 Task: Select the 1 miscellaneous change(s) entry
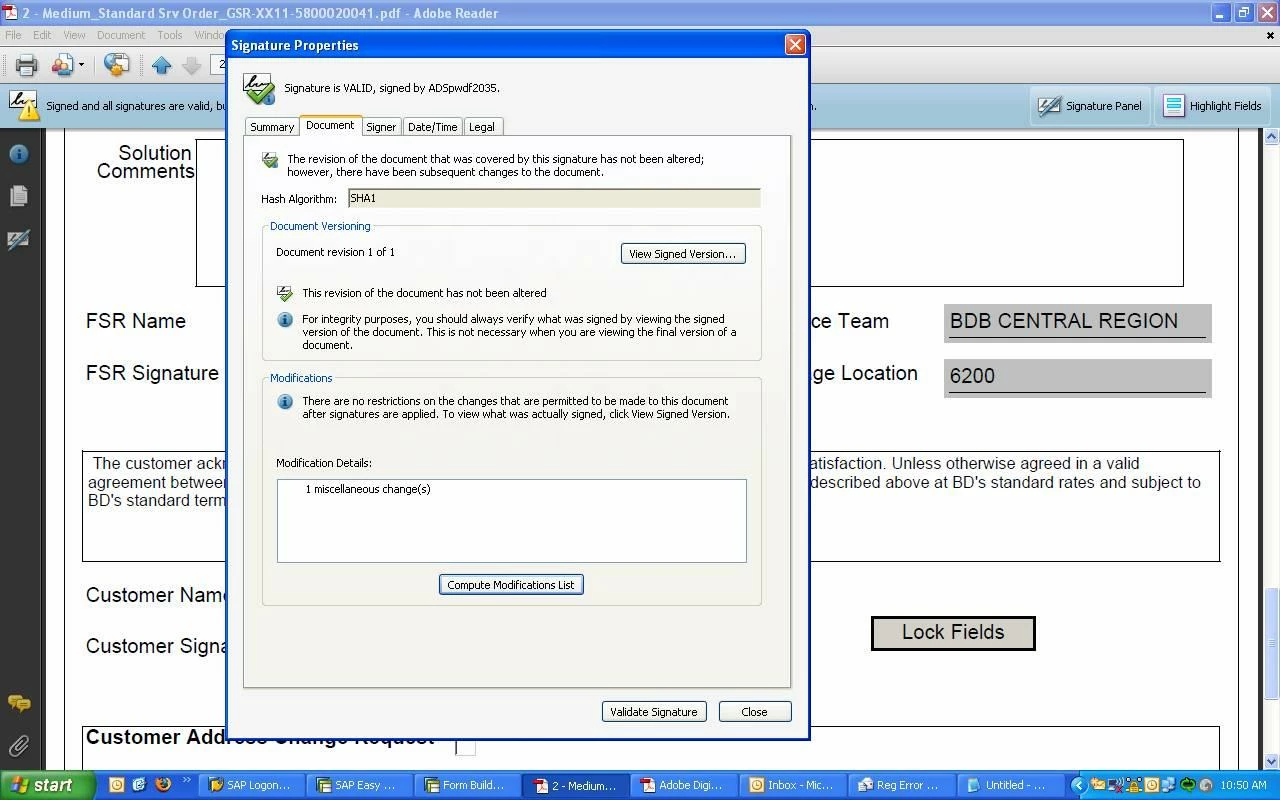point(368,489)
